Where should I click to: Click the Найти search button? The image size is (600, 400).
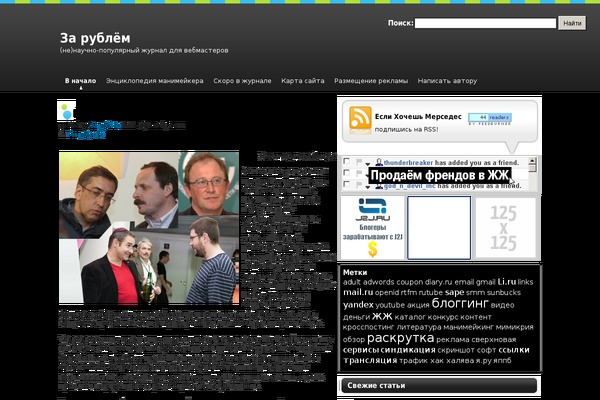(572, 23)
